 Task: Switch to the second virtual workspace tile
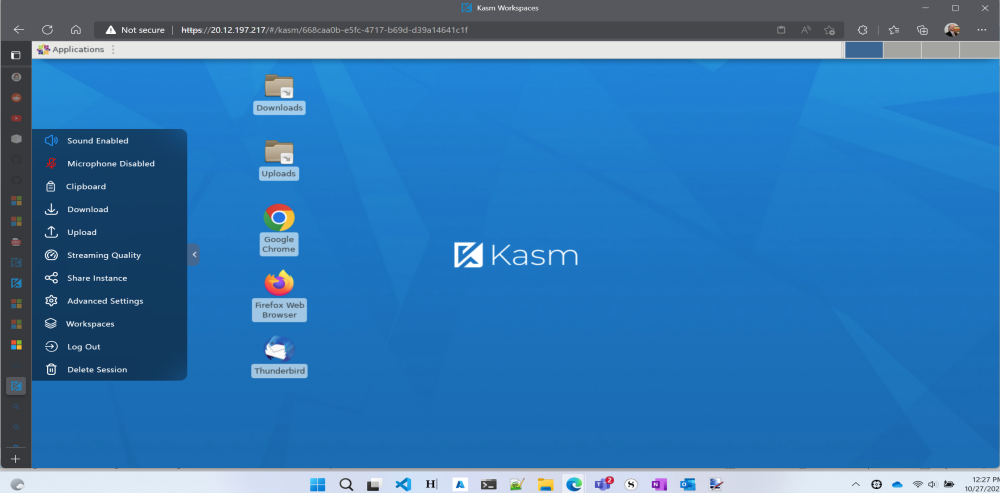pos(902,50)
